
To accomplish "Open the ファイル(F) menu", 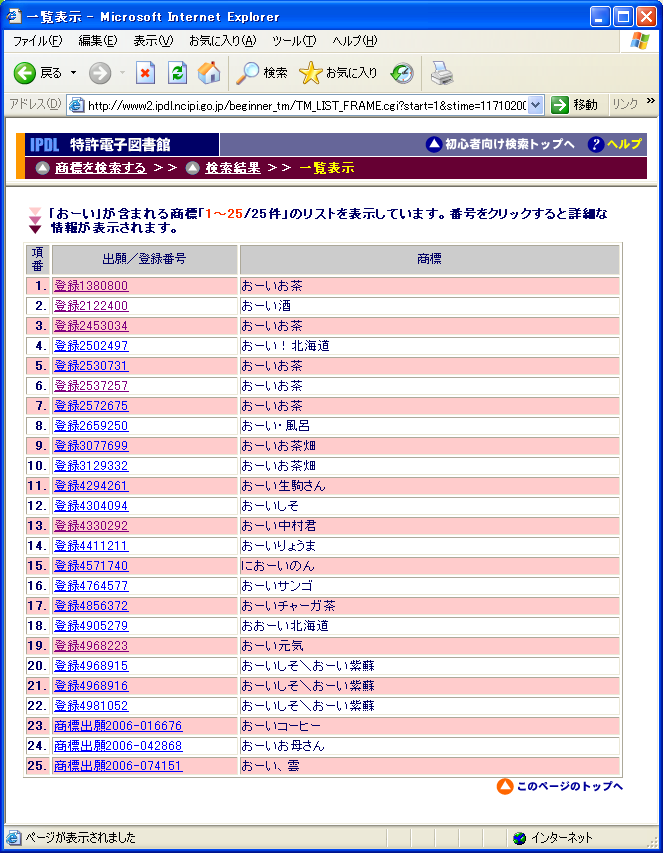I will click(x=37, y=41).
